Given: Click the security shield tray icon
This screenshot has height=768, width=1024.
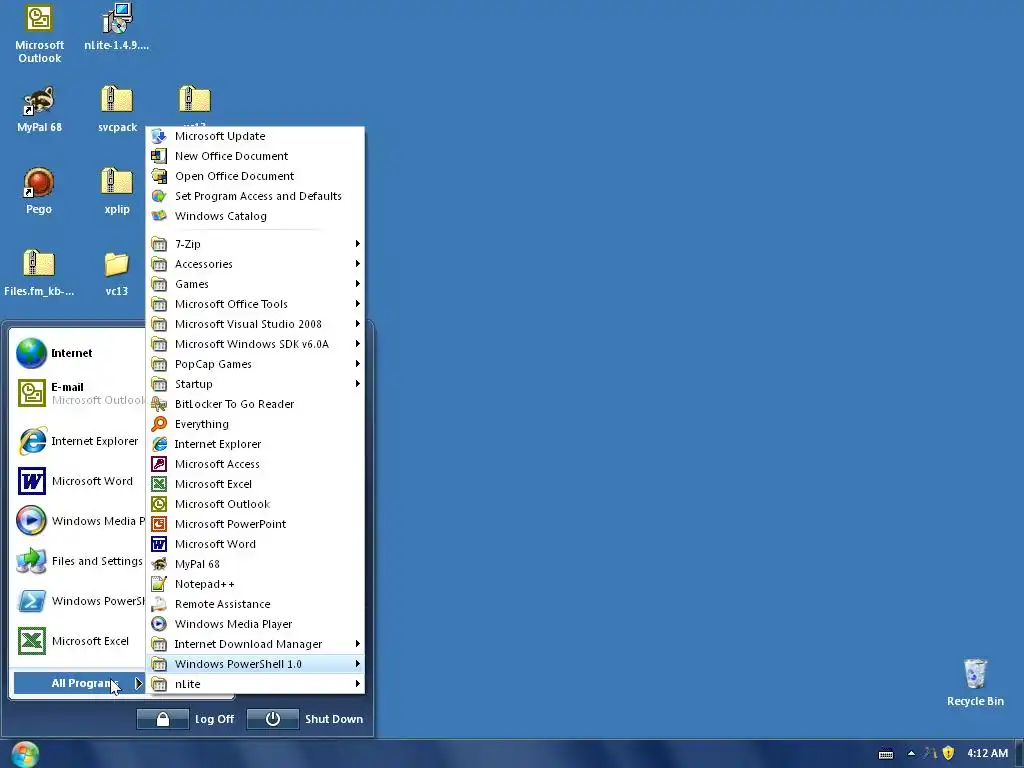Looking at the screenshot, I should pos(948,754).
